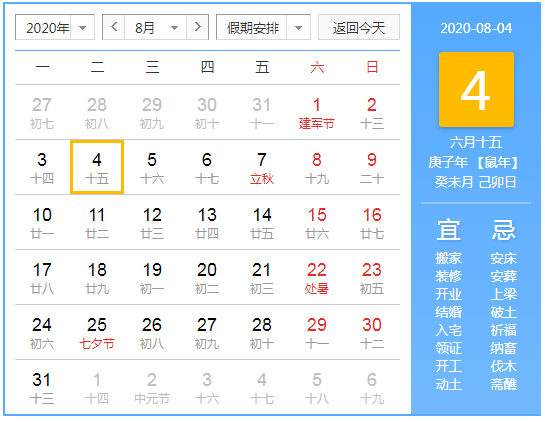Choose August 31 date cell
545x422 pixels.
pyautogui.click(x=42, y=387)
